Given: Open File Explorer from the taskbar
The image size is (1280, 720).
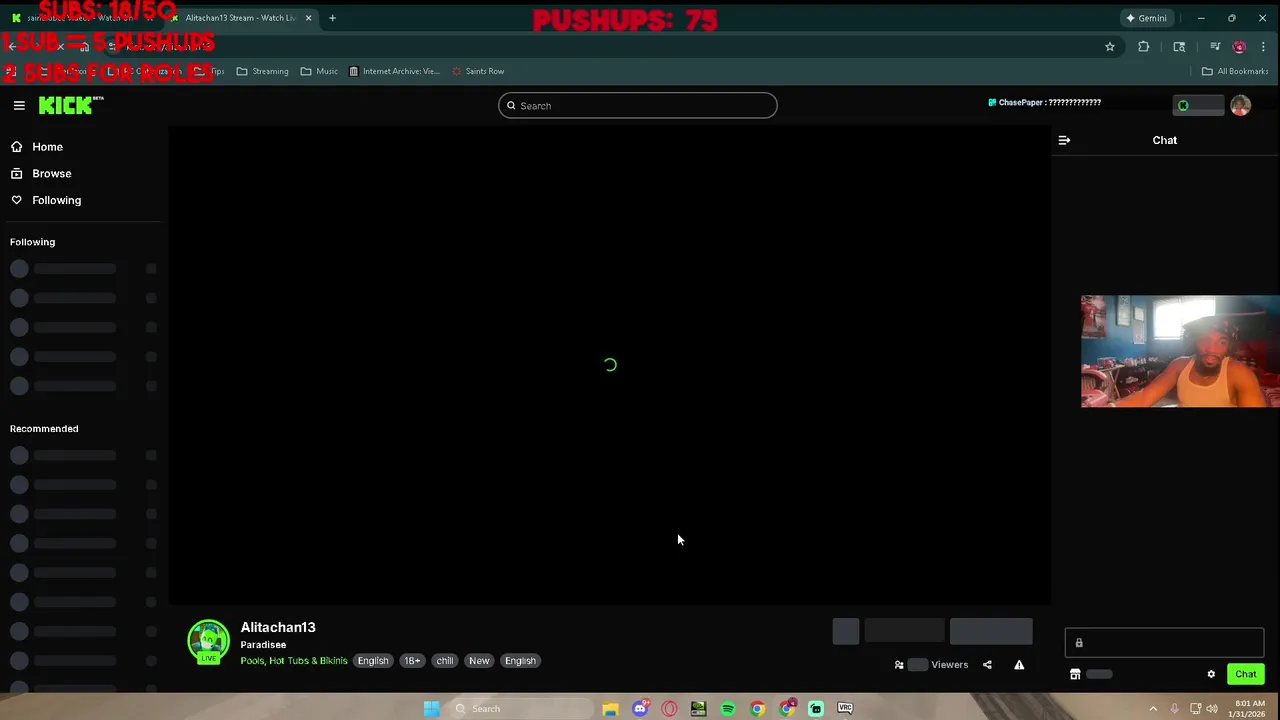Looking at the screenshot, I should (x=610, y=708).
